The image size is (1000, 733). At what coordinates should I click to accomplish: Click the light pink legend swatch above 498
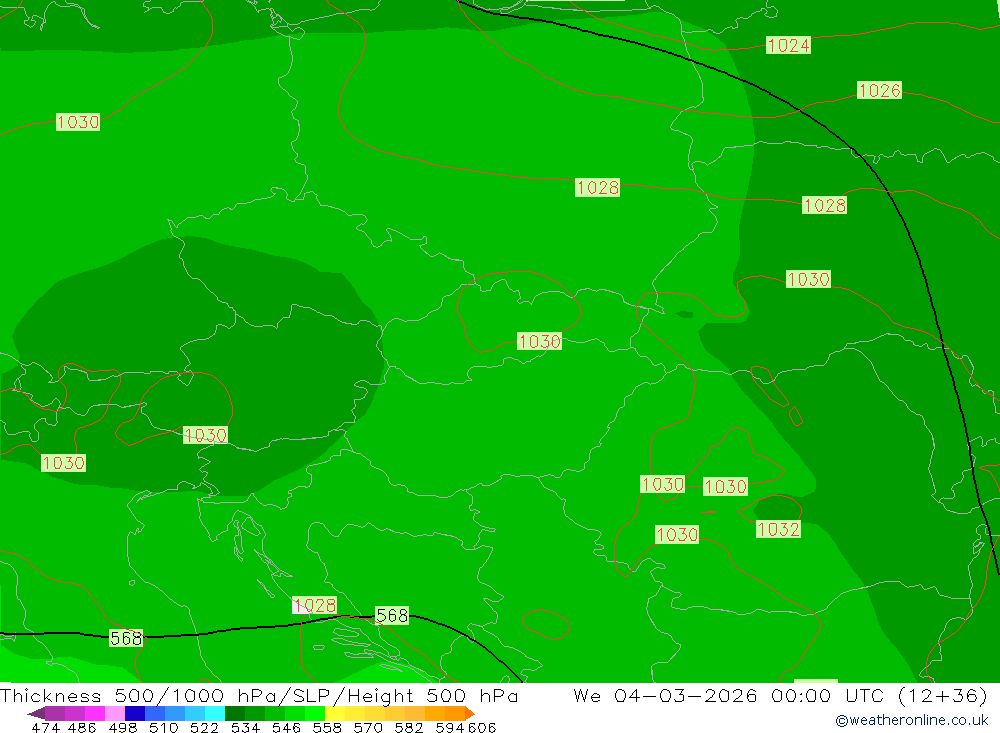114,713
